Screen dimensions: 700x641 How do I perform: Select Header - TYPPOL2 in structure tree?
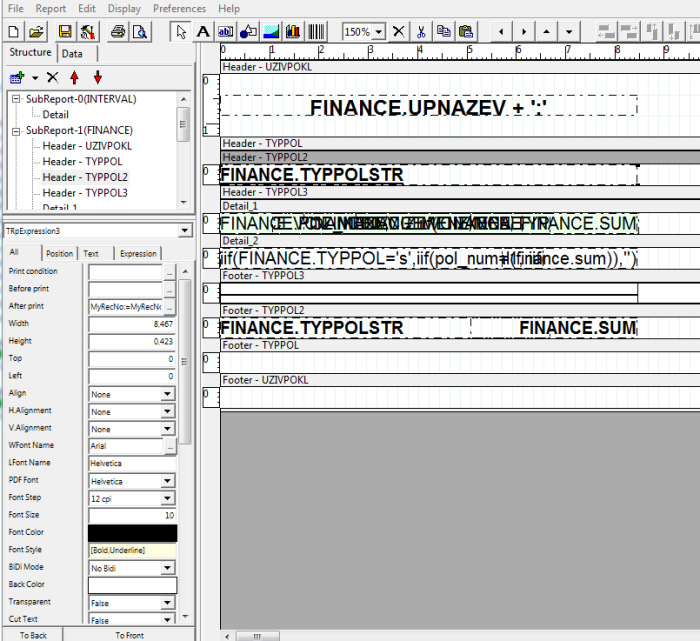(85, 177)
